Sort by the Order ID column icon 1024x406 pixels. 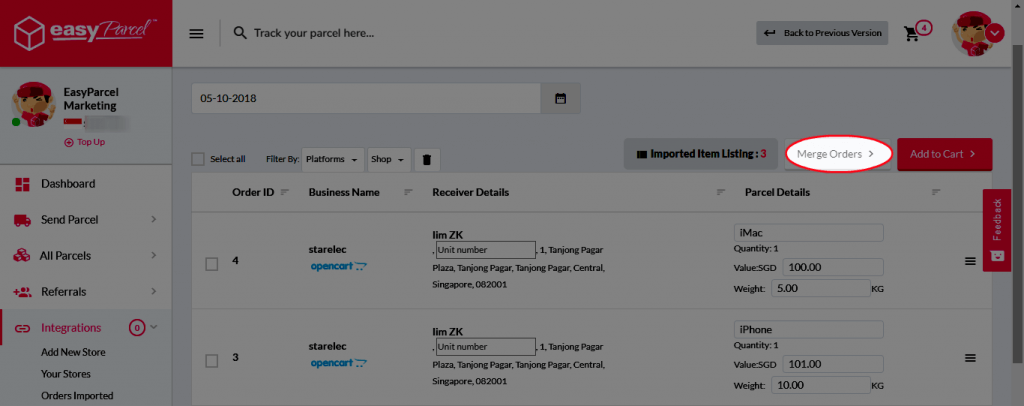point(285,193)
